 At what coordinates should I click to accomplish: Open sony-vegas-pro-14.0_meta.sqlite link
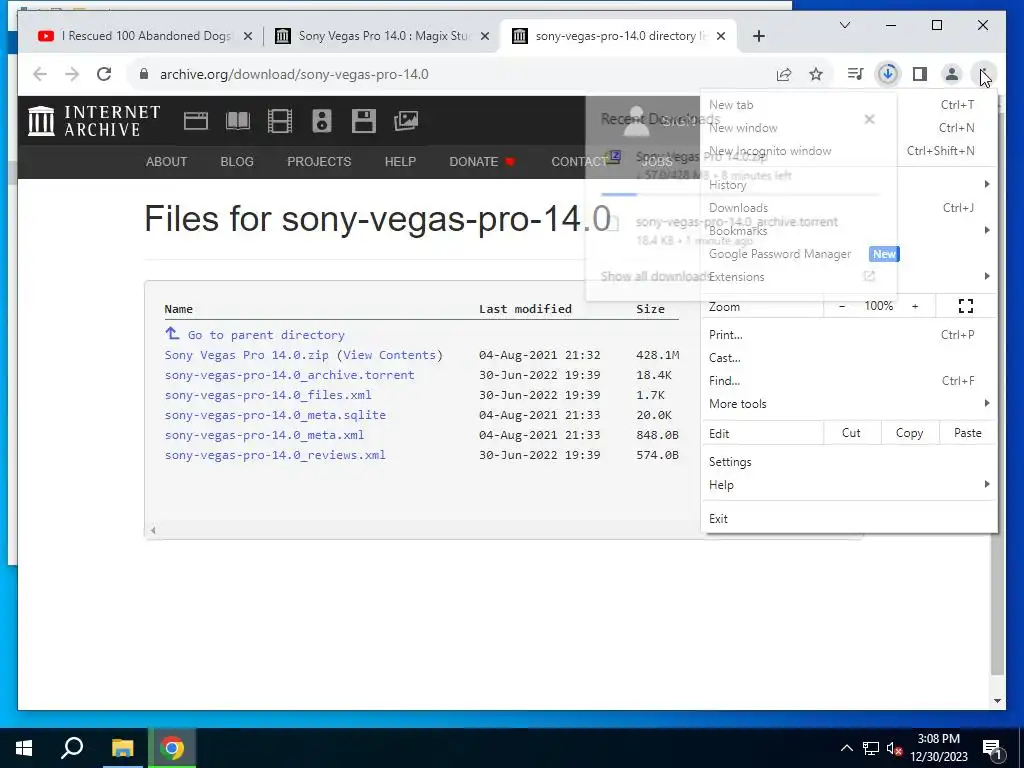click(275, 415)
